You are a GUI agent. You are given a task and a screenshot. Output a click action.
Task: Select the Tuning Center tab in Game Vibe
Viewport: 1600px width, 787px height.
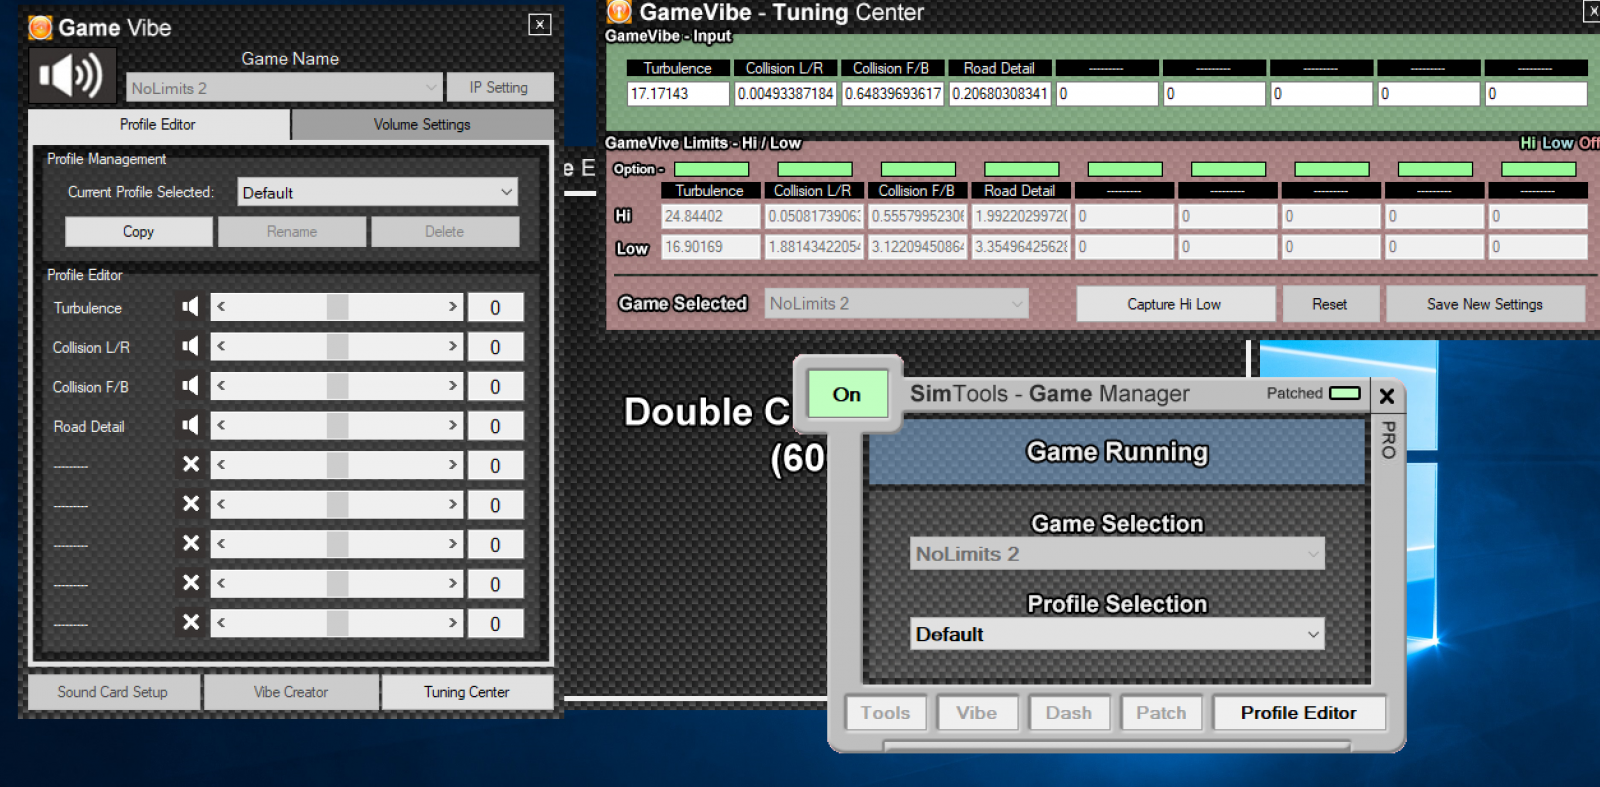467,692
